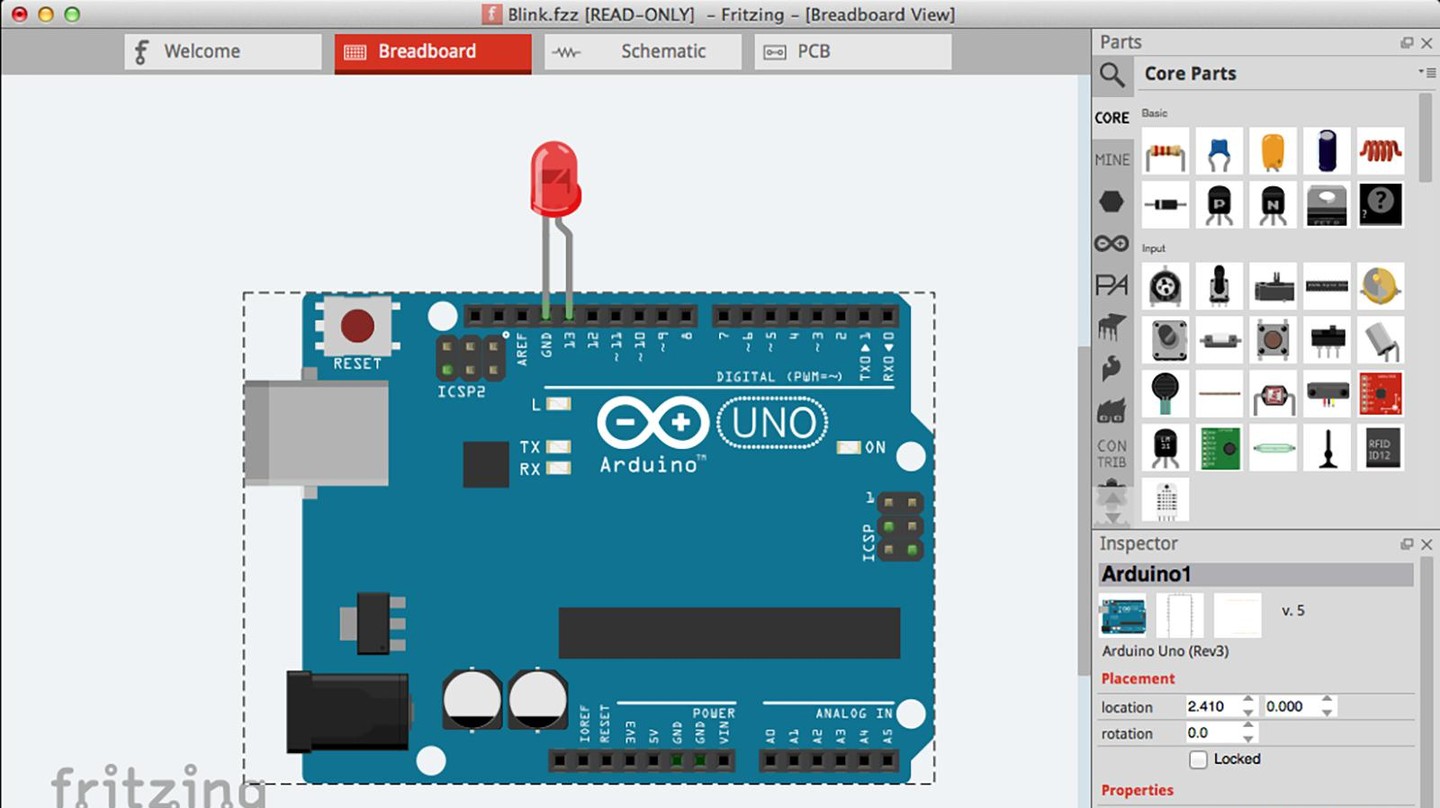The height and width of the screenshot is (808, 1440).
Task: Increase the location X value stepper
Action: click(1248, 701)
